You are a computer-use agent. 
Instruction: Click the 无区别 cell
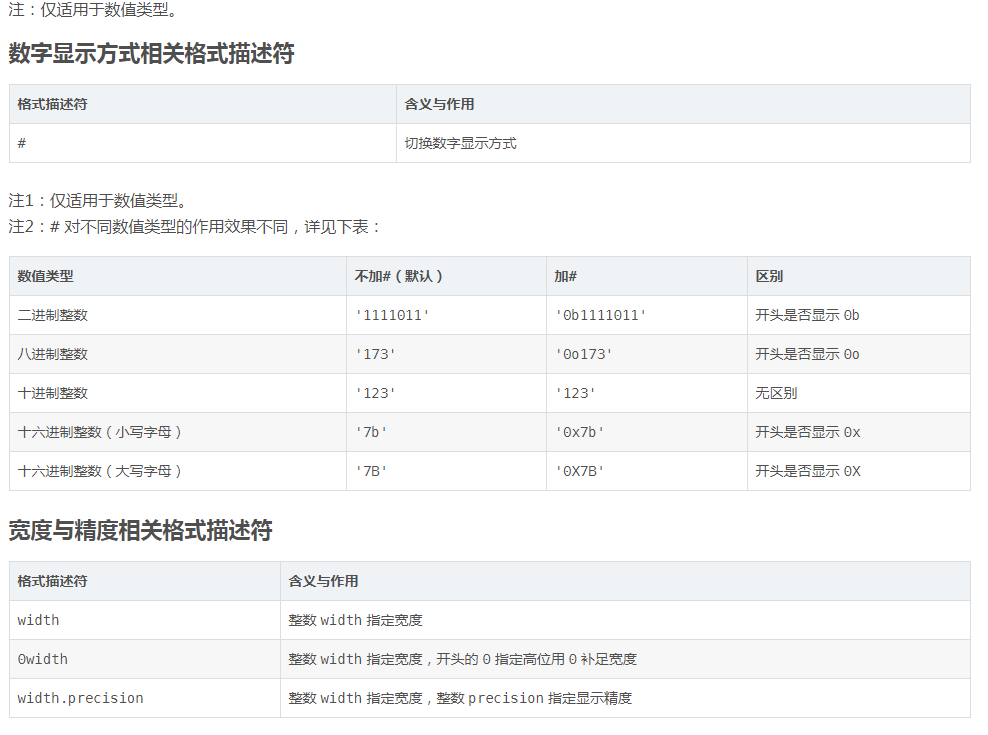coord(776,393)
